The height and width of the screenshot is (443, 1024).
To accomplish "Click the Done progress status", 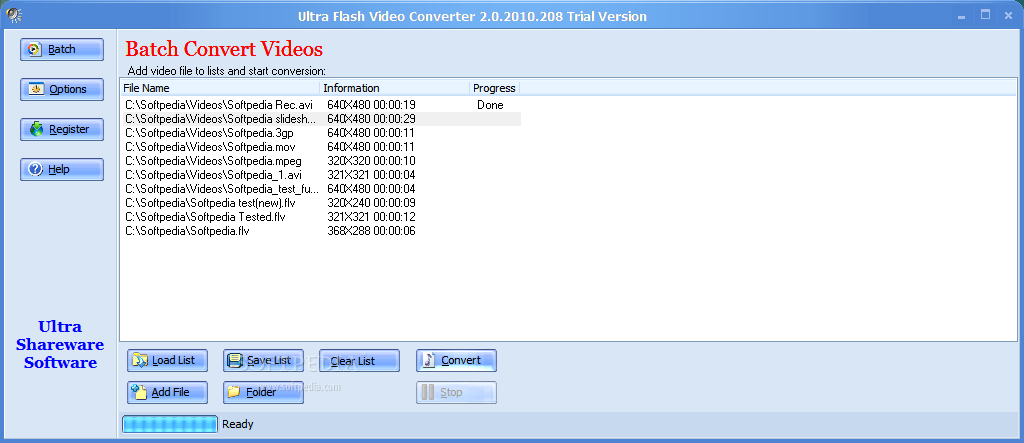I will [x=490, y=105].
